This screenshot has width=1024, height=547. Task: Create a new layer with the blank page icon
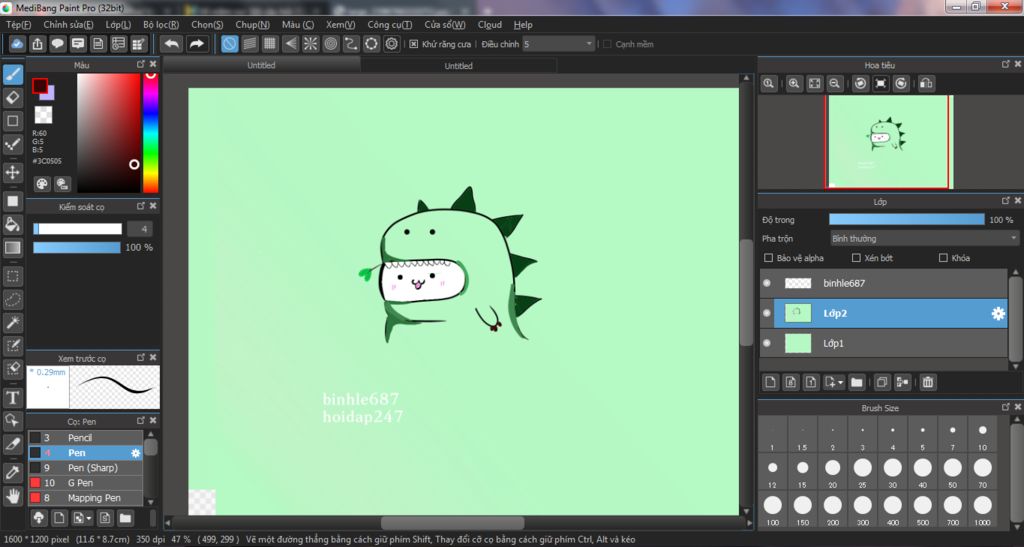(771, 383)
